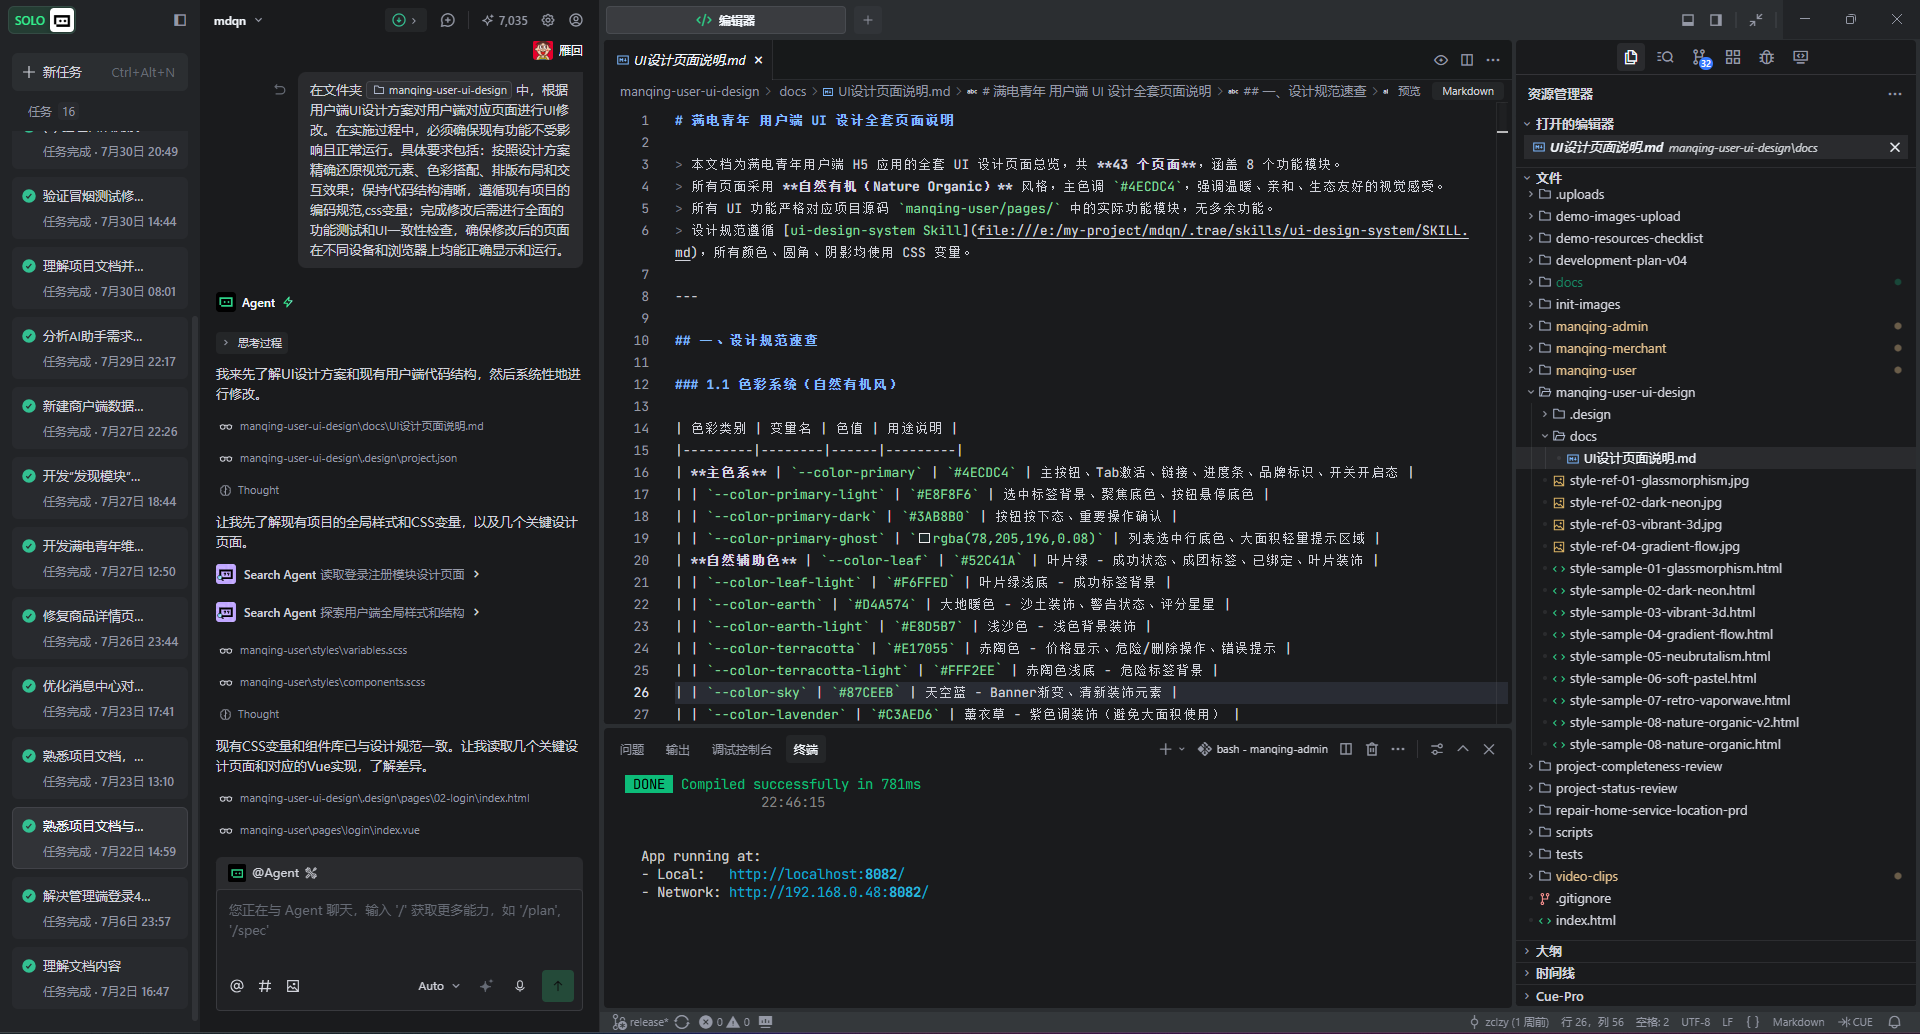Image resolution: width=1920 pixels, height=1034 pixels.
Task: Close the UI设计页面说明.md editor tab
Action: pyautogui.click(x=758, y=60)
